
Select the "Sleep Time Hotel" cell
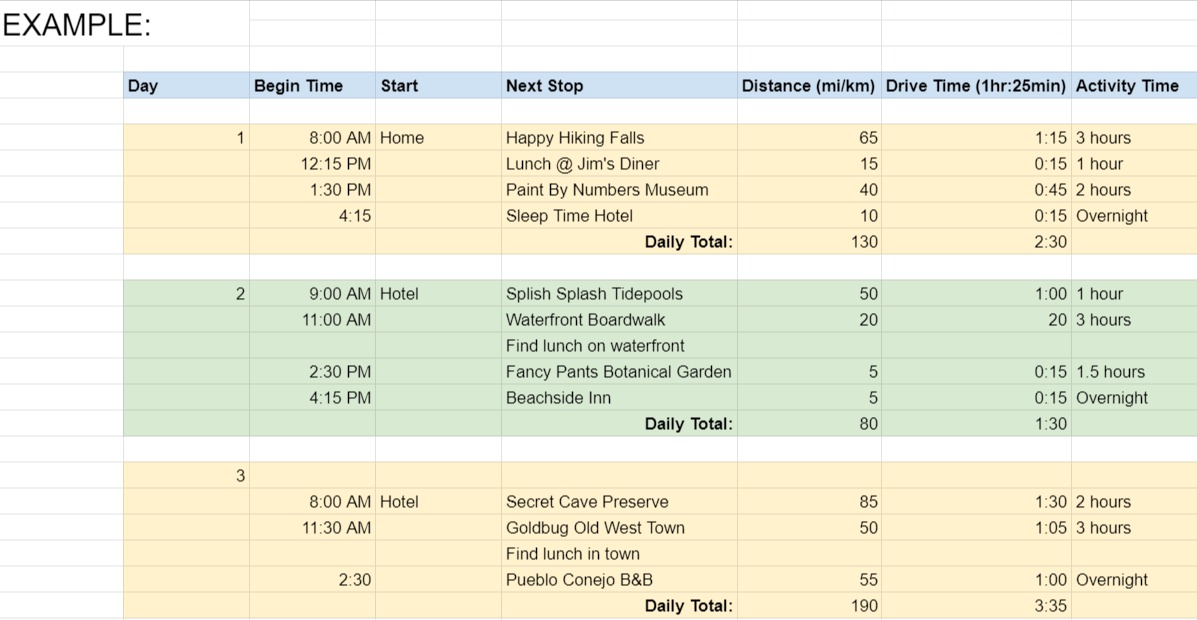[618, 216]
